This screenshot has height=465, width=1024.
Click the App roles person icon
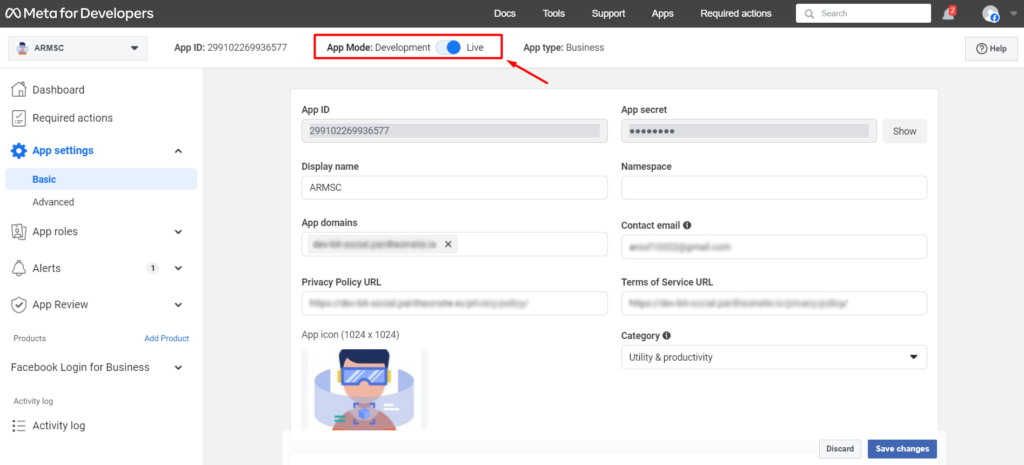point(19,231)
